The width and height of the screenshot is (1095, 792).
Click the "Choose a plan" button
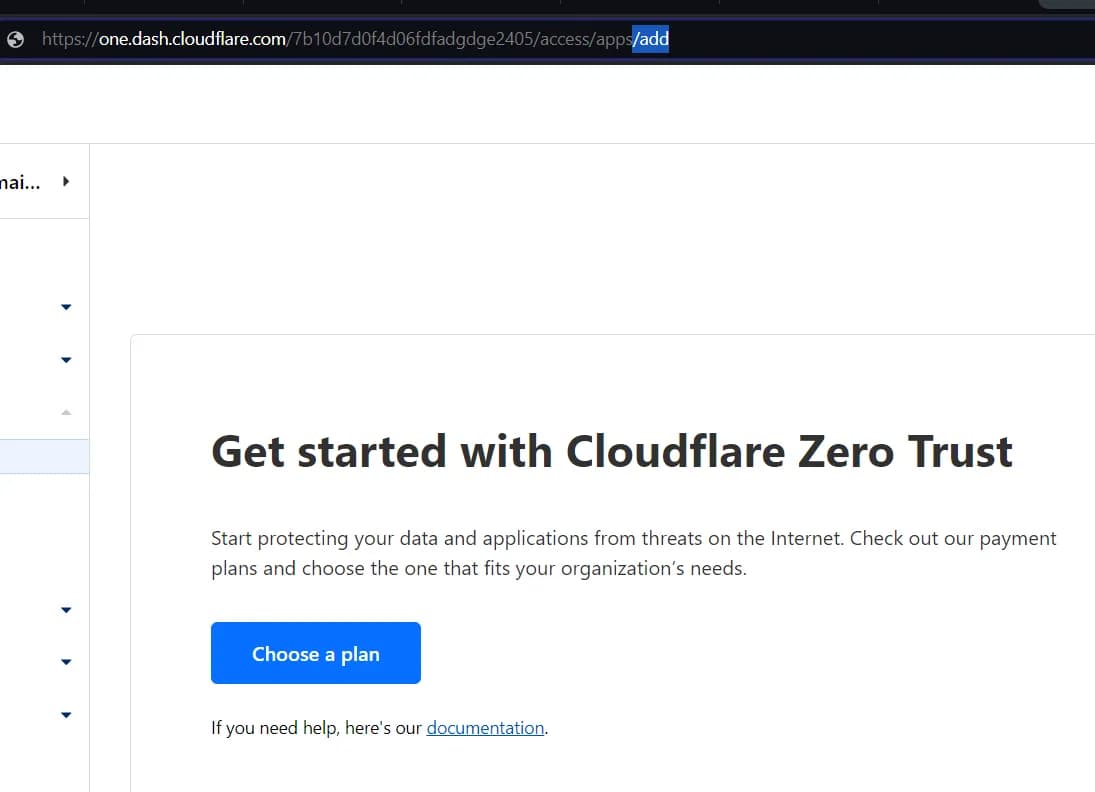315,654
